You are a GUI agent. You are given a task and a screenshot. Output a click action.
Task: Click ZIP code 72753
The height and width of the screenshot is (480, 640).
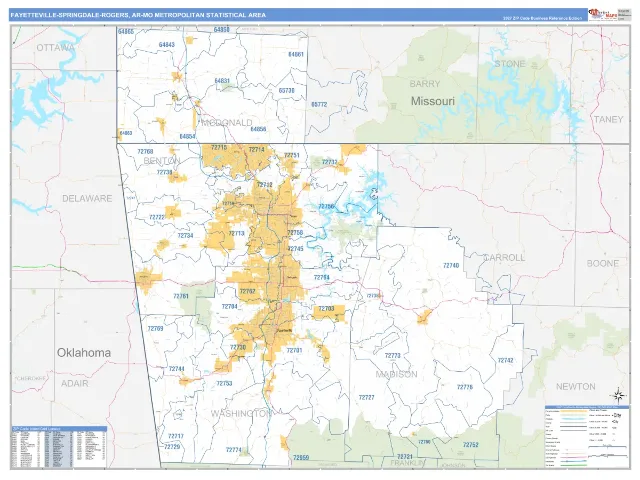(224, 383)
